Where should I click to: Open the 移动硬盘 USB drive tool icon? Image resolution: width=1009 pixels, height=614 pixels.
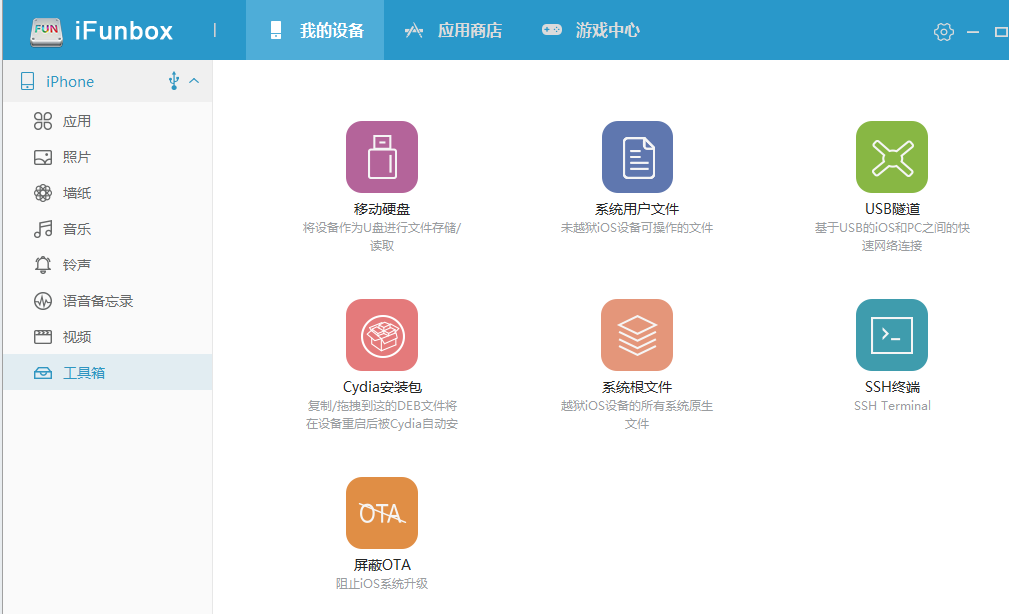[x=382, y=157]
